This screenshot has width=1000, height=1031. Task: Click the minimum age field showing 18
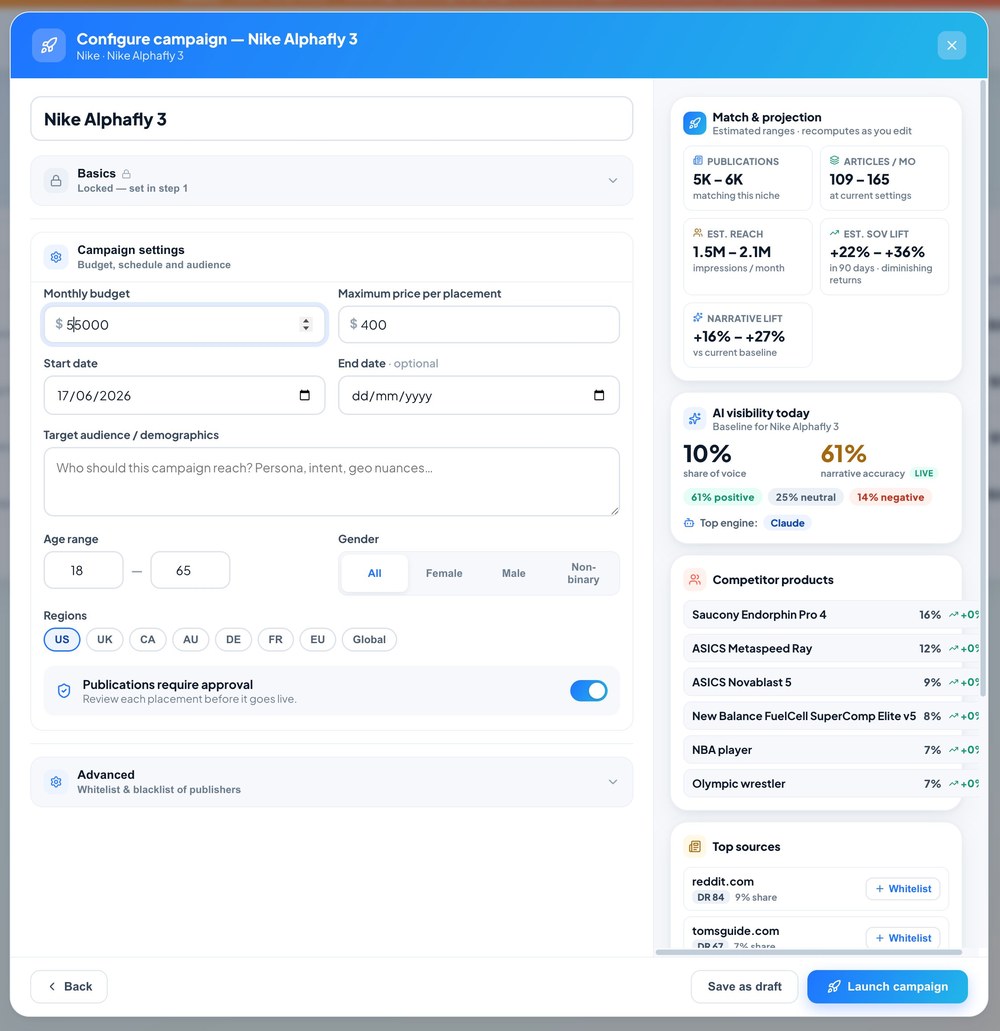[83, 570]
